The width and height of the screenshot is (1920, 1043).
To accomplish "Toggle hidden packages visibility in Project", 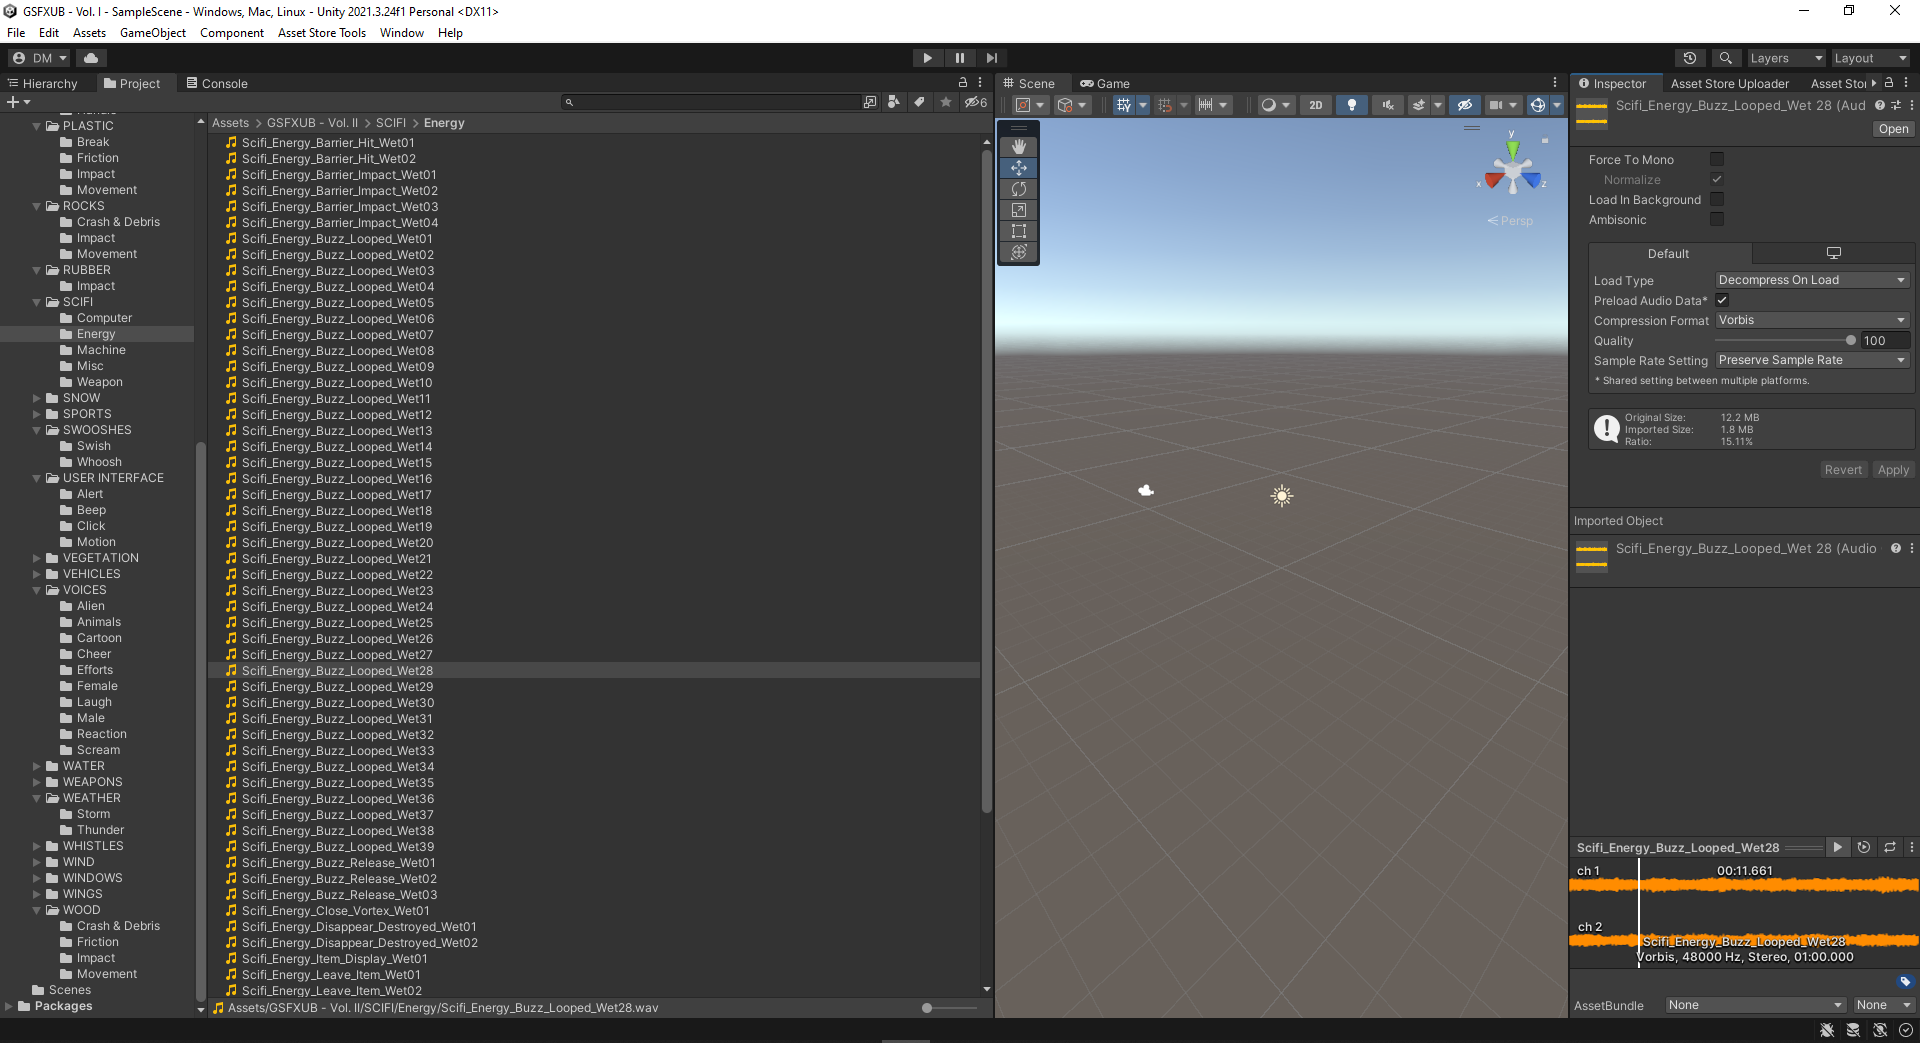I will 975,102.
